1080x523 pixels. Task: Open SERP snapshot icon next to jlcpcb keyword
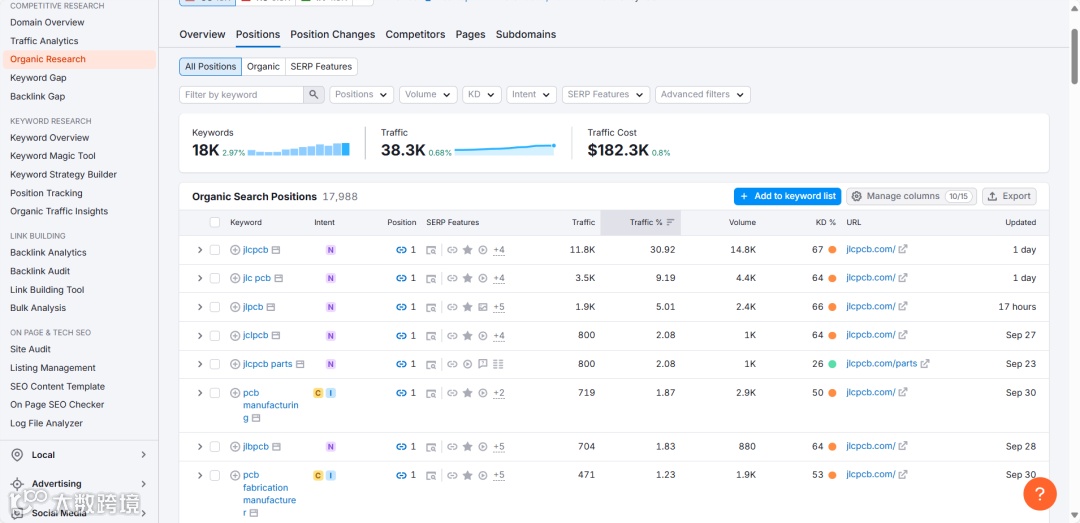[x=276, y=250]
